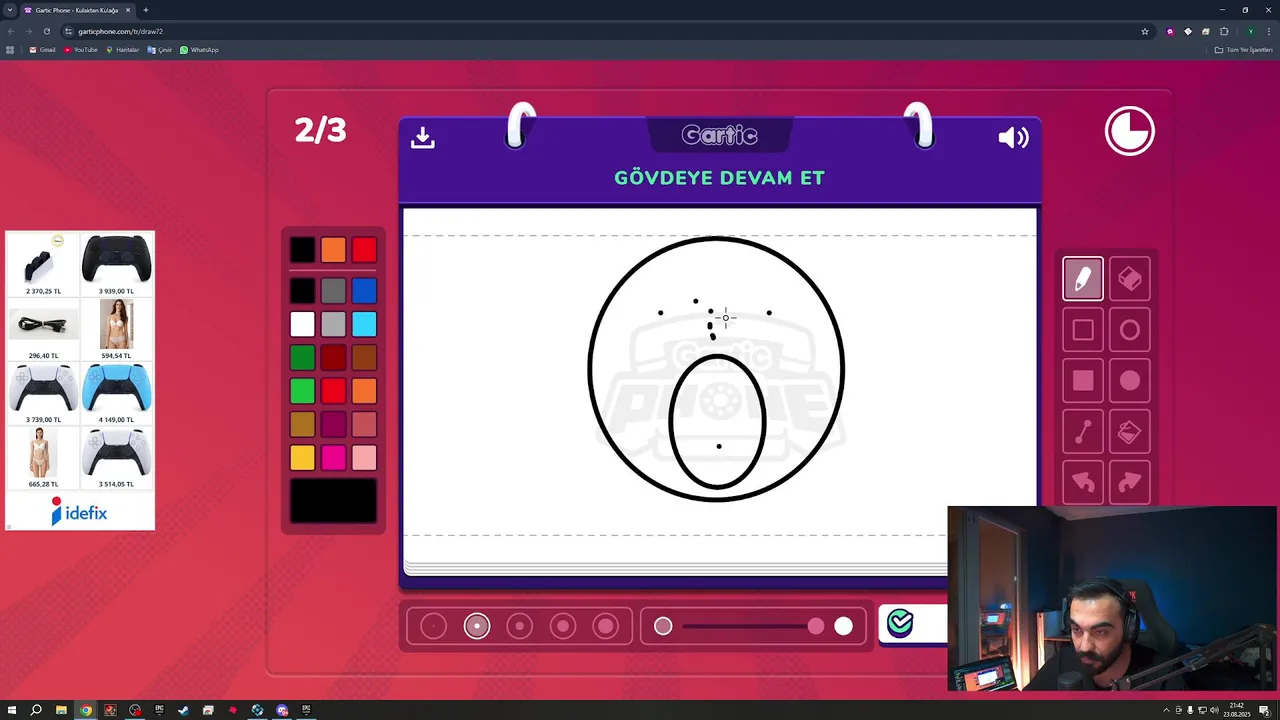1280x720 pixels.
Task: Click inside the small inner oval on canvas
Action: (x=718, y=420)
